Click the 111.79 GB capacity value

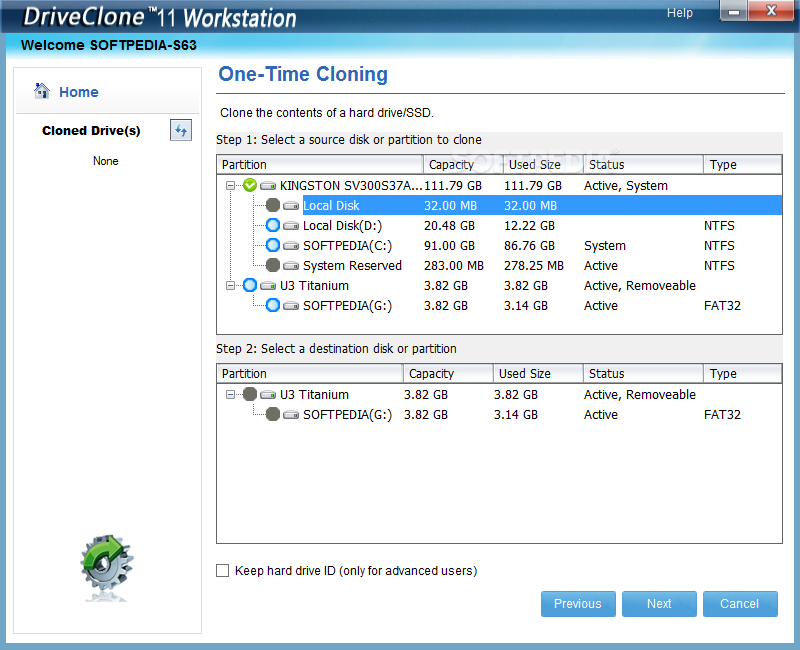pos(453,186)
